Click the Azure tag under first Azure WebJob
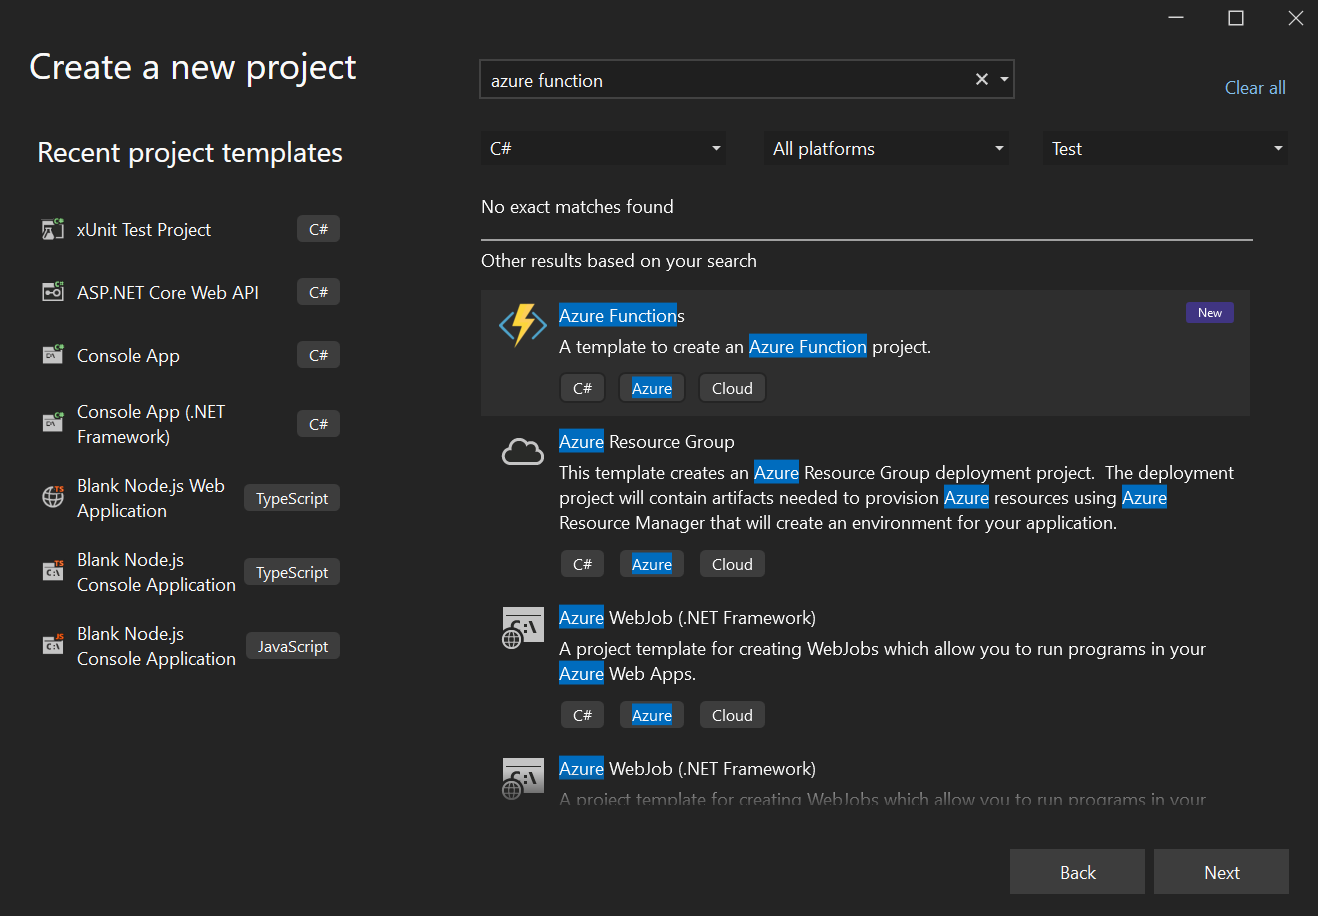 [x=652, y=715]
